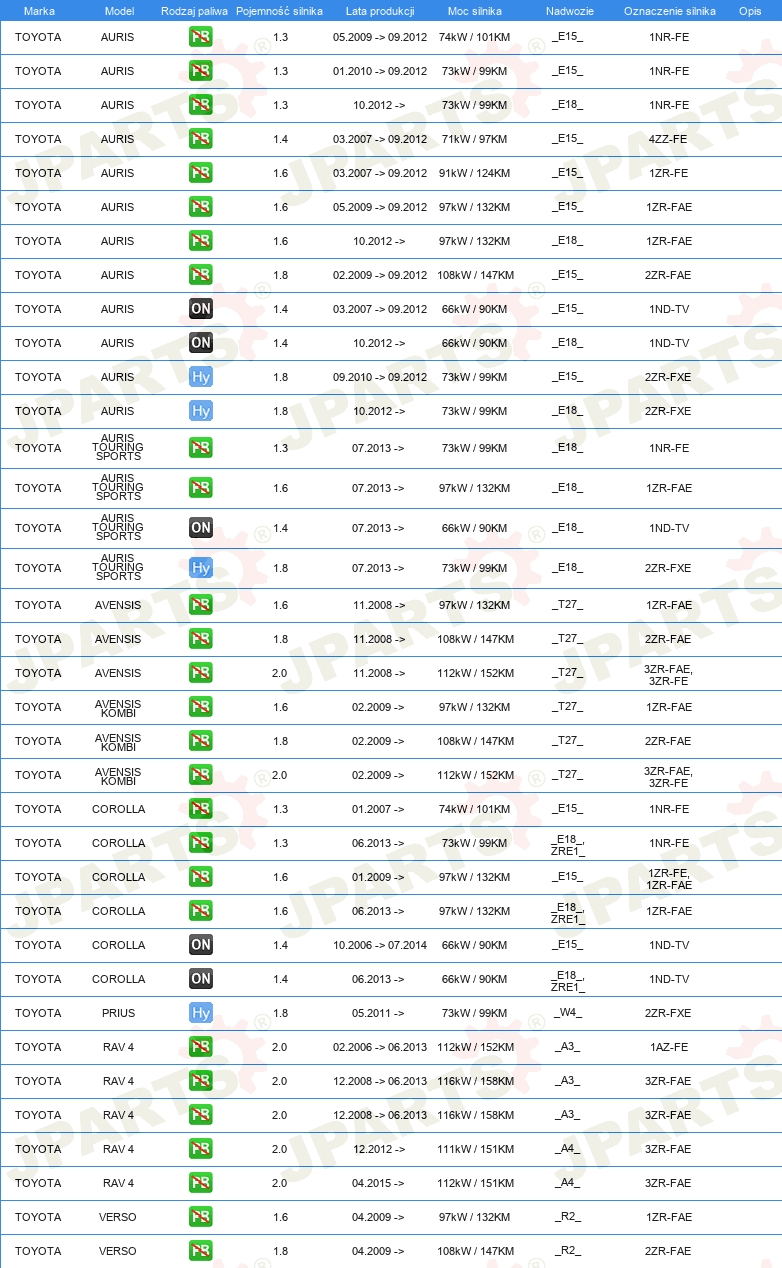This screenshot has height=1268, width=782.
Task: Click the Marka column header
Action: [x=39, y=11]
